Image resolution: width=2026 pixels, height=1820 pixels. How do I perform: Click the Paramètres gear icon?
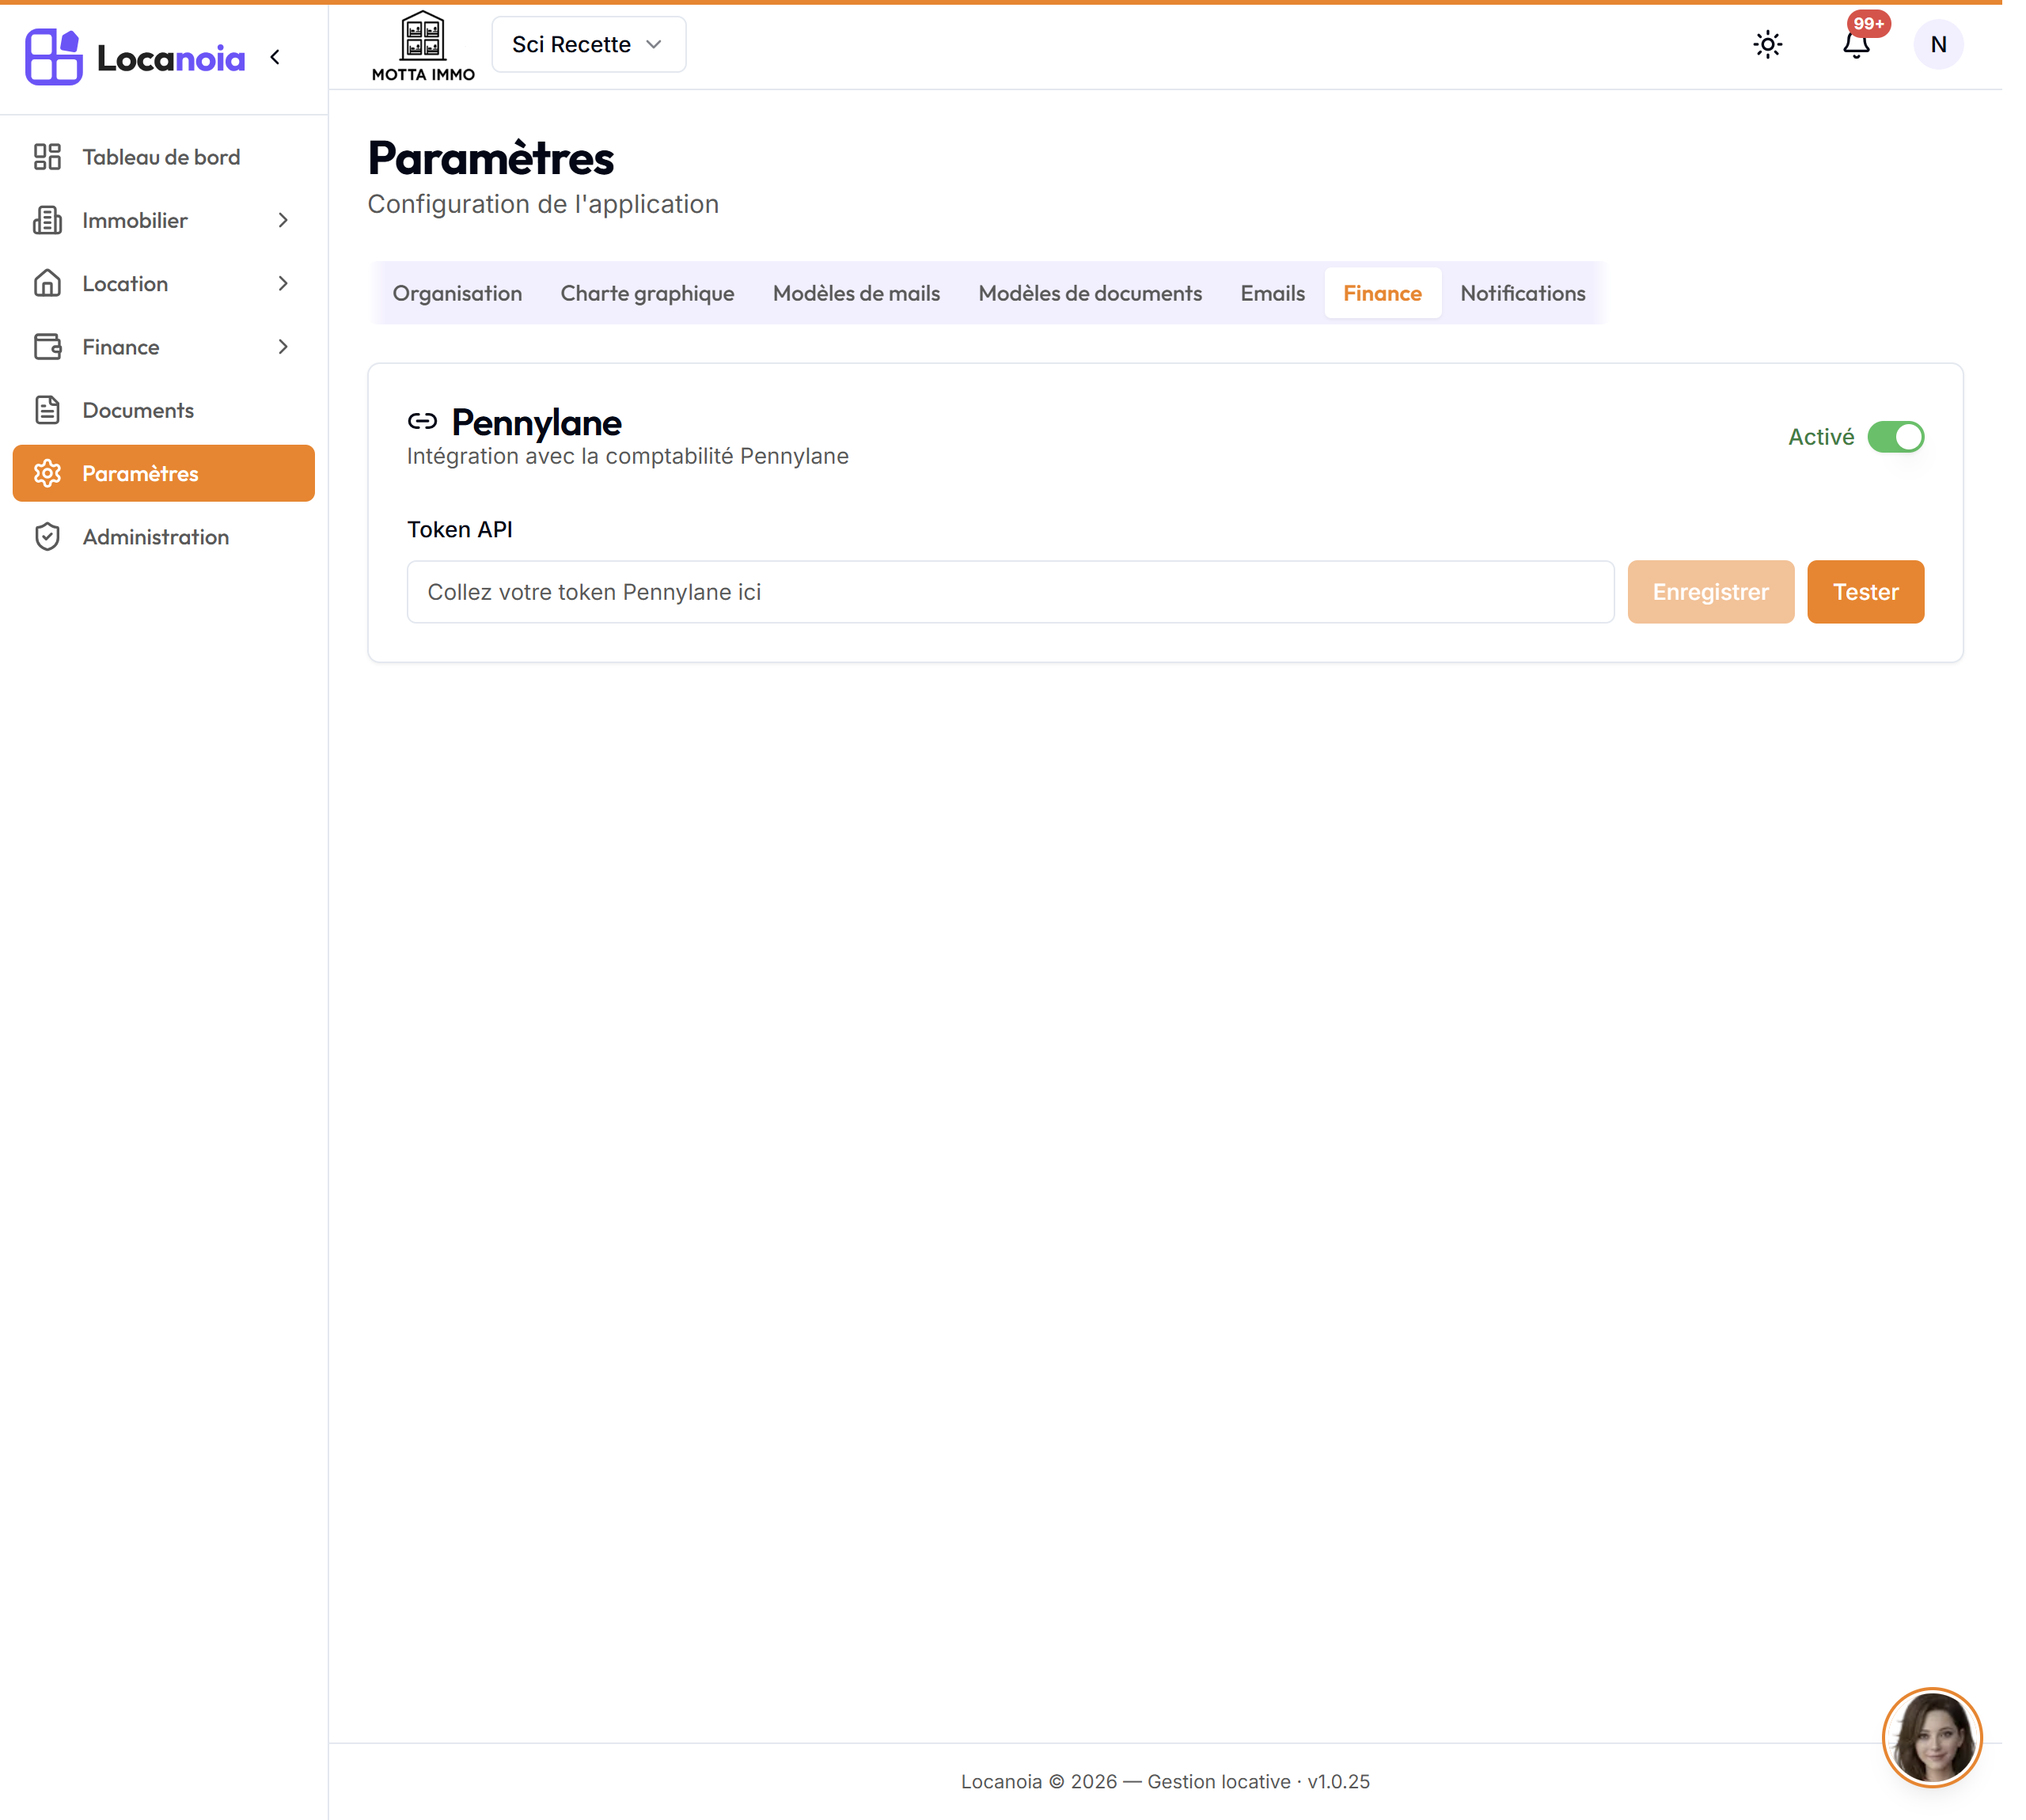point(47,473)
